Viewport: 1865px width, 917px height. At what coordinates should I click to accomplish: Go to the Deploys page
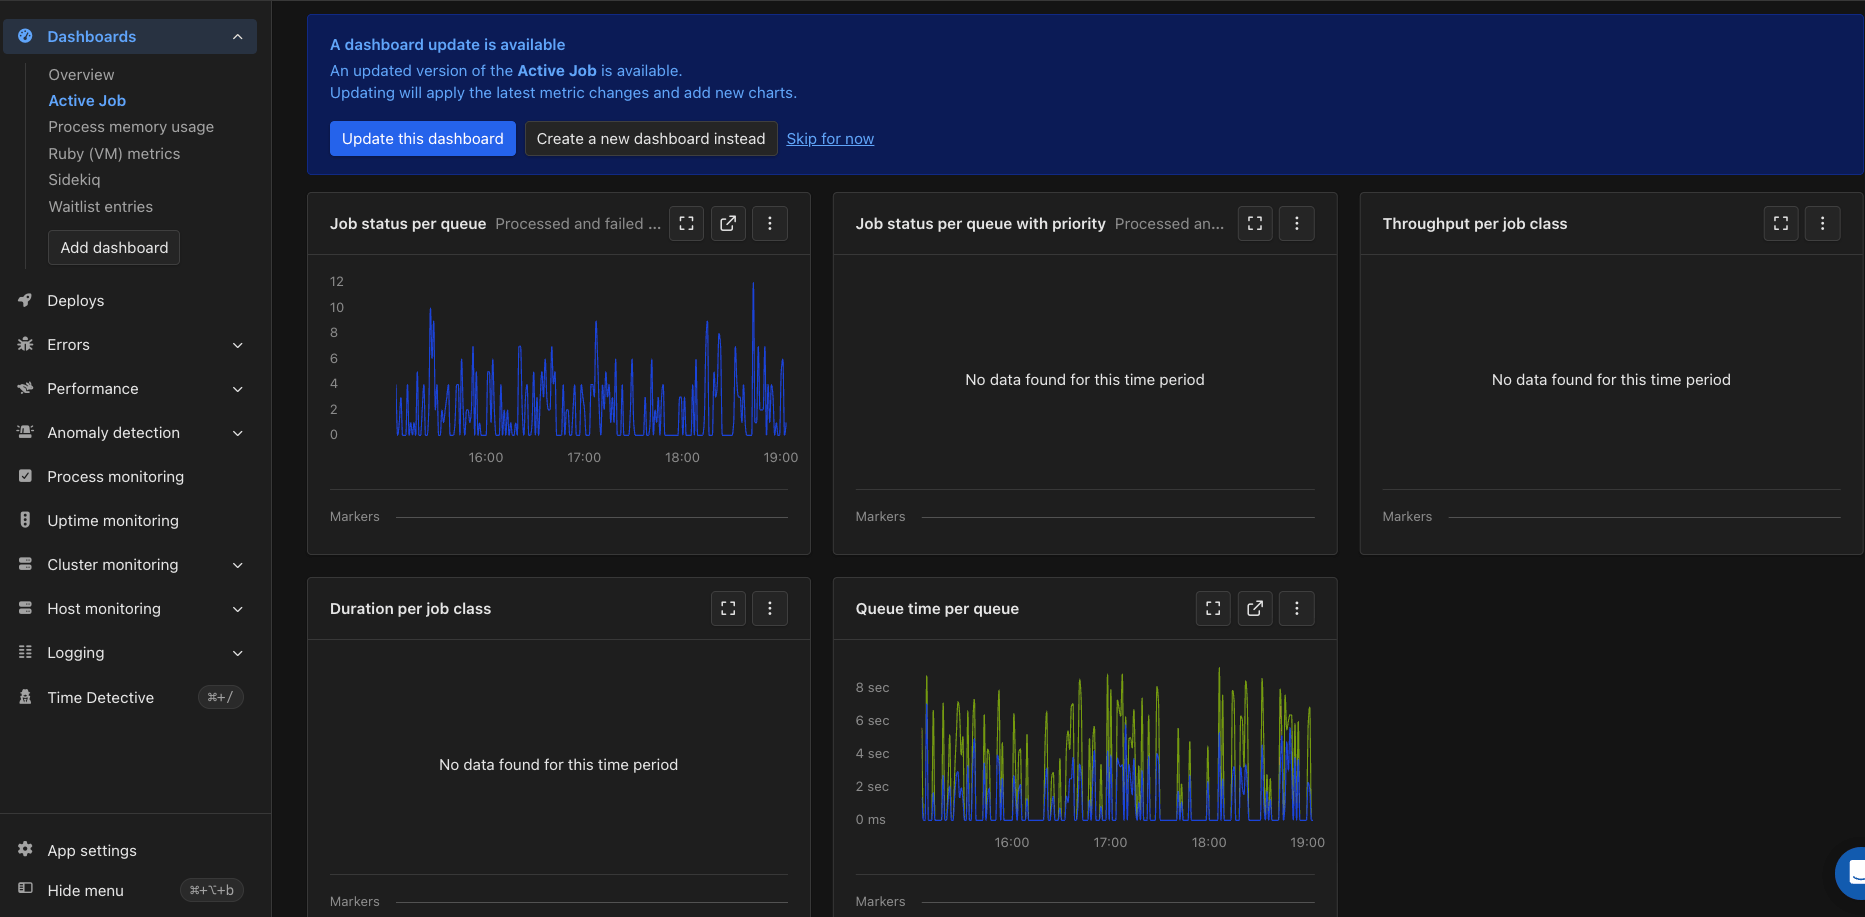click(x=75, y=301)
